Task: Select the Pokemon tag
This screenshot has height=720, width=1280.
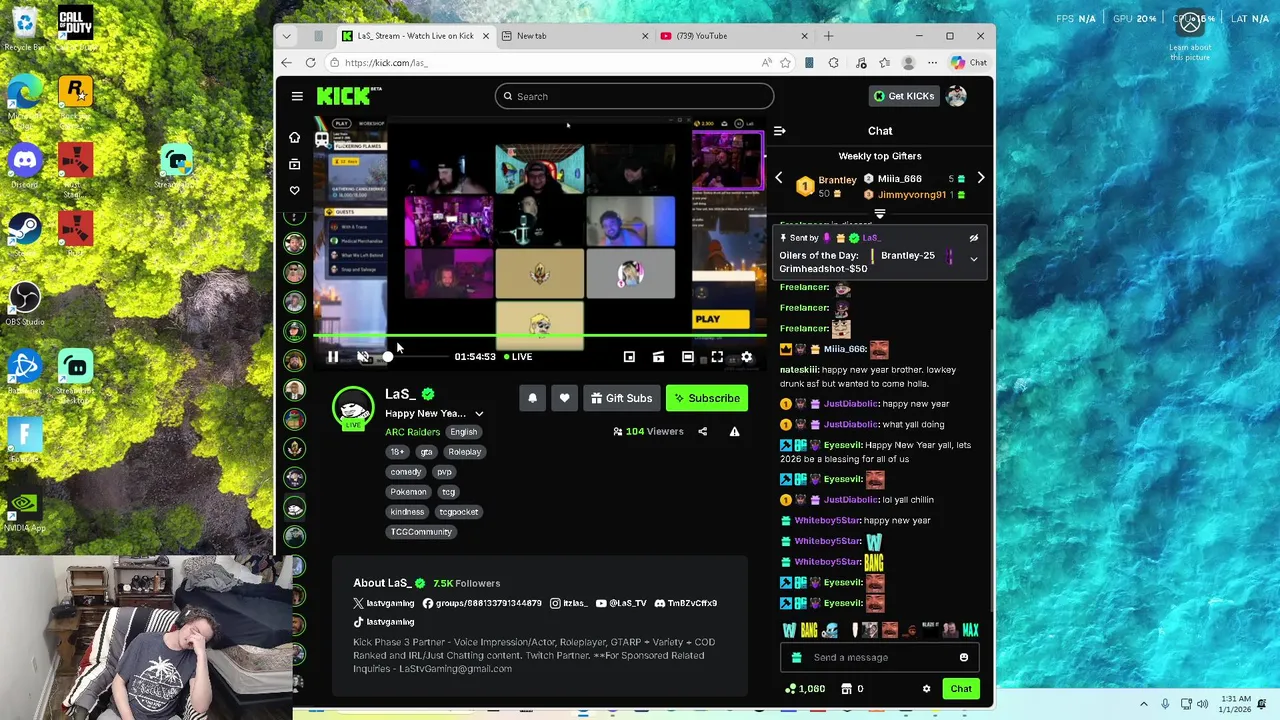Action: (x=408, y=492)
